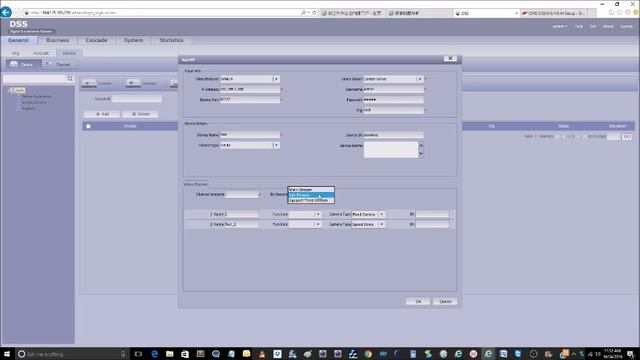Click OK in the Add device dialog
This screenshot has width=640, height=360.
click(x=418, y=302)
